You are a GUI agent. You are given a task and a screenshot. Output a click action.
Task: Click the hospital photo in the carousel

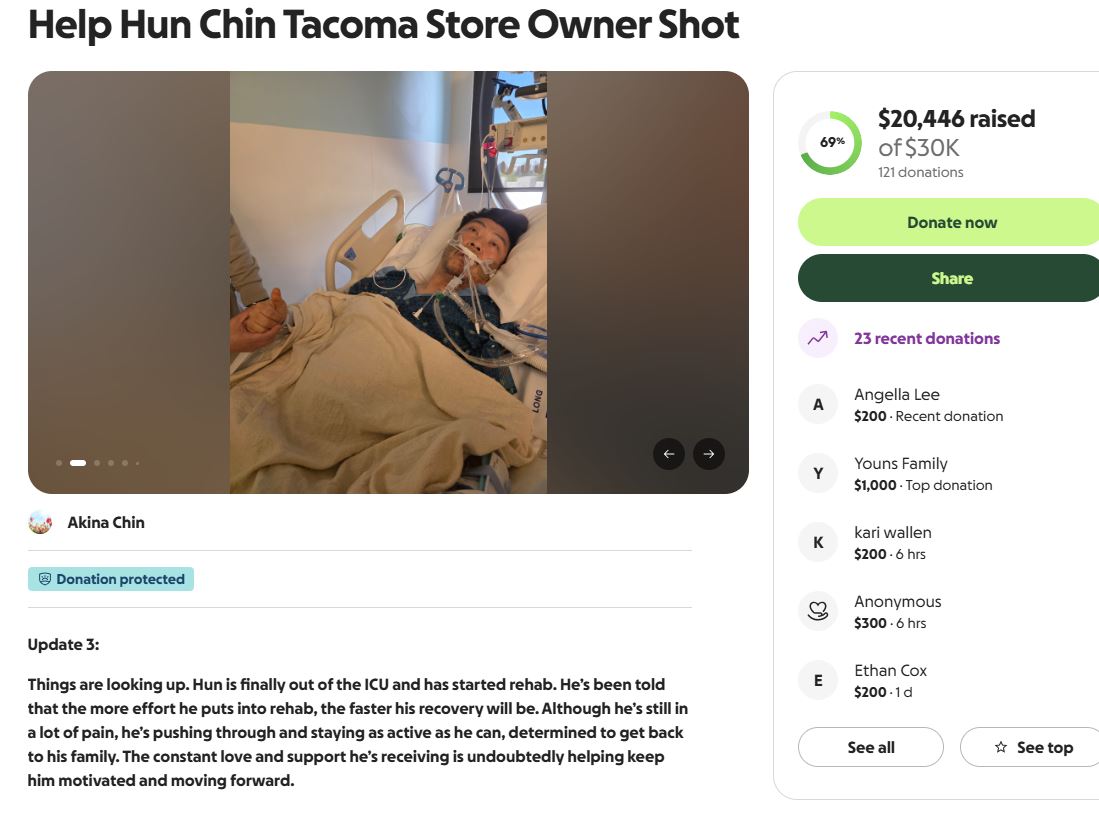tap(388, 282)
